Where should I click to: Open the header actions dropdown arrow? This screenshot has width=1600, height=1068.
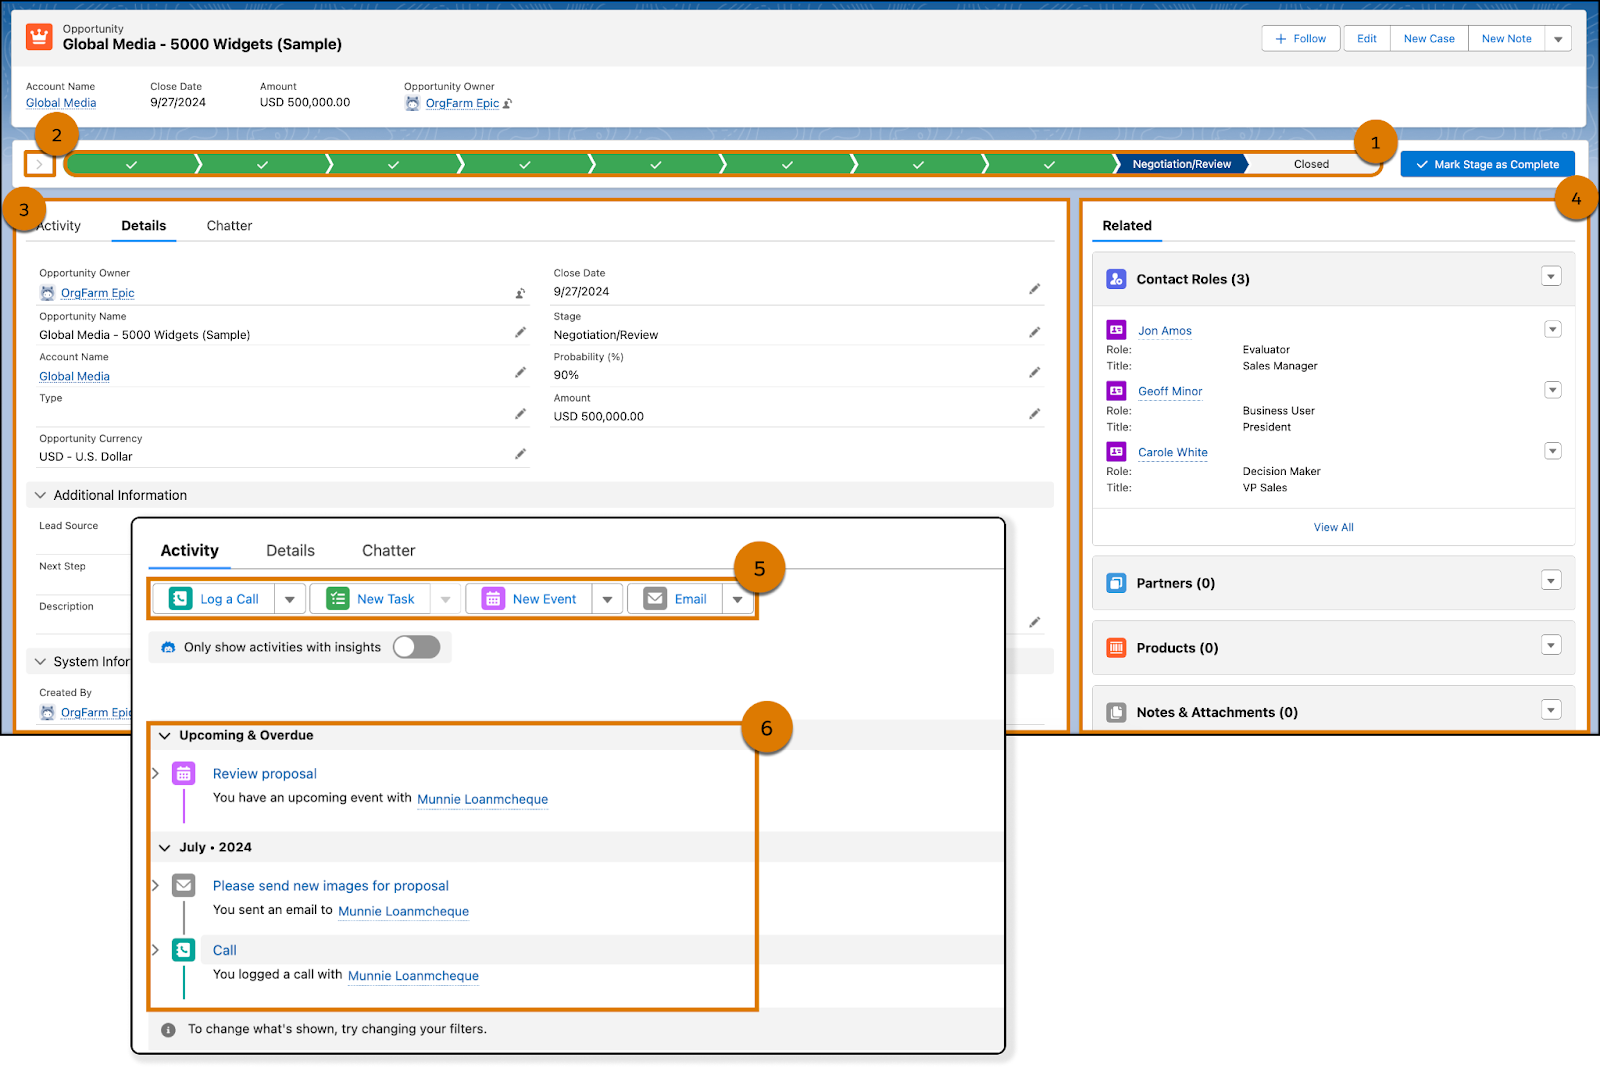click(1558, 39)
